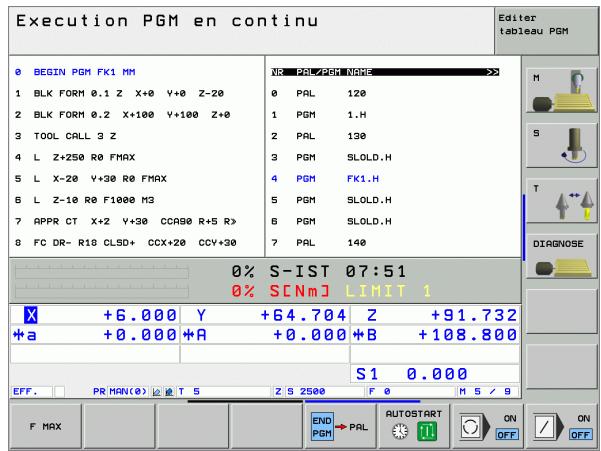Click the second icon before T 5
This screenshot has width=601, height=451.
pyautogui.click(x=169, y=392)
